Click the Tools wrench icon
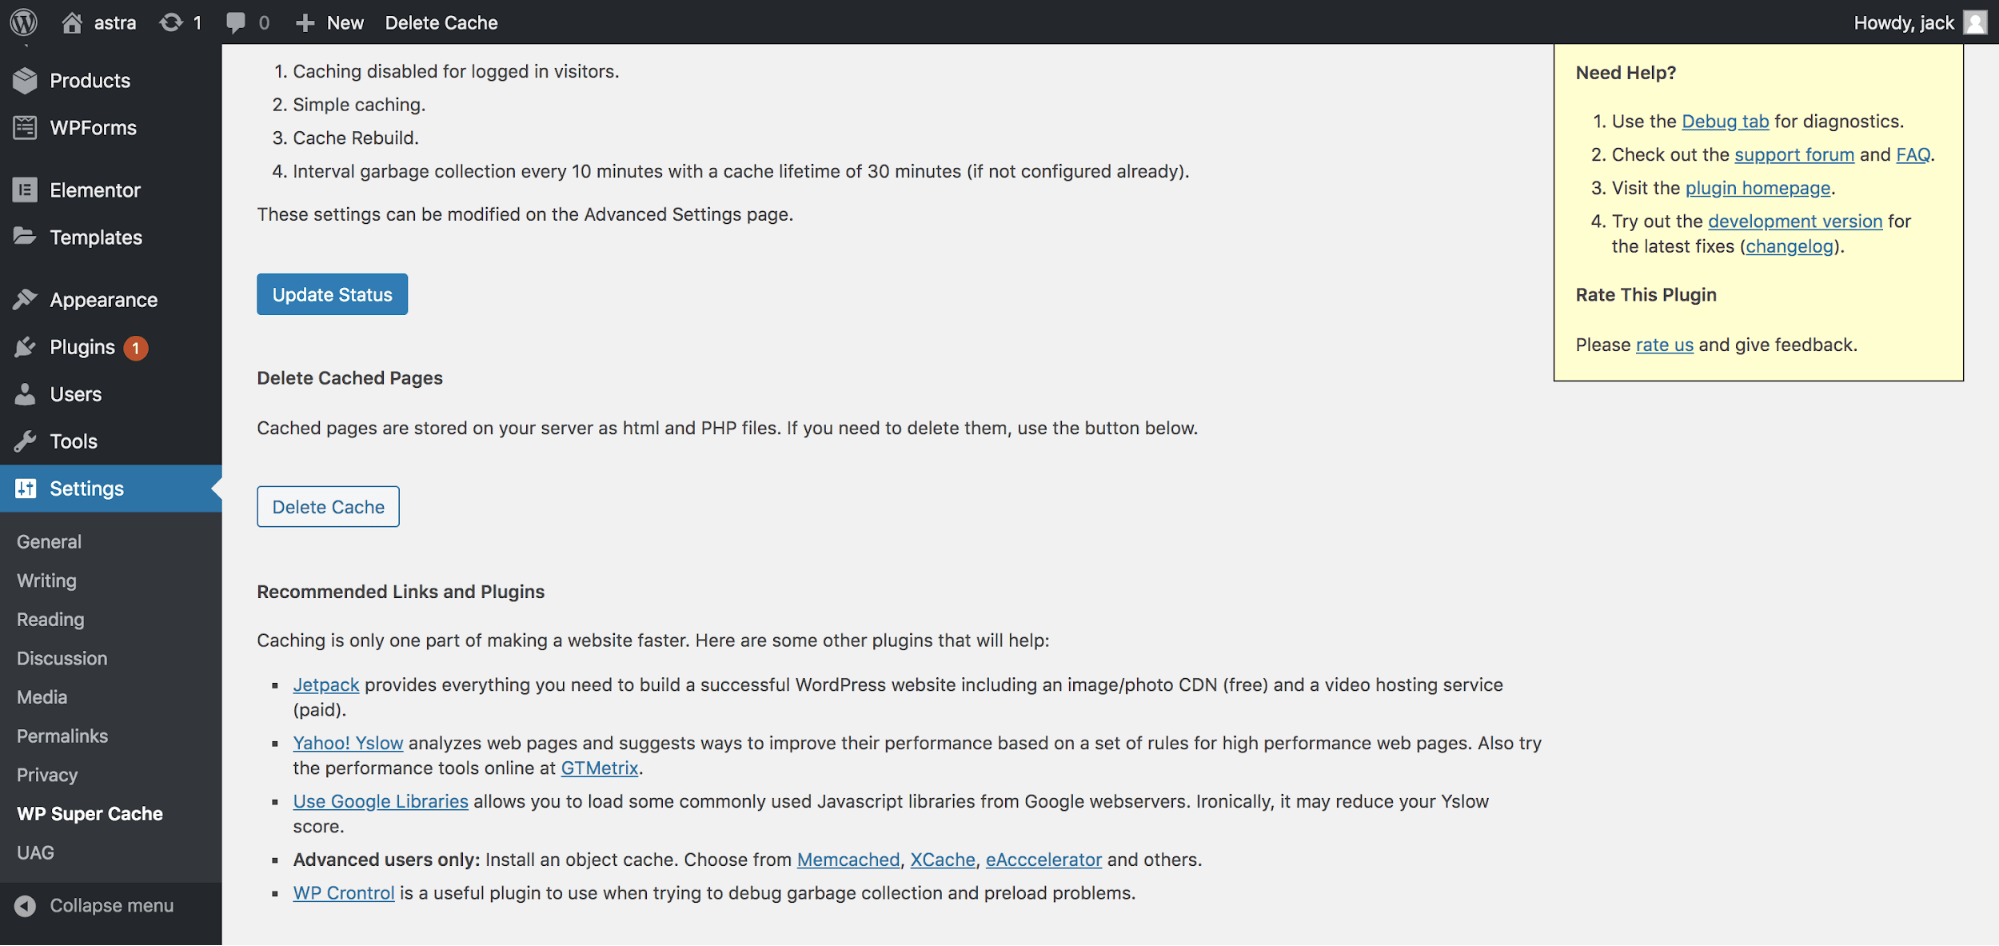The height and width of the screenshot is (946, 1999). 25,441
